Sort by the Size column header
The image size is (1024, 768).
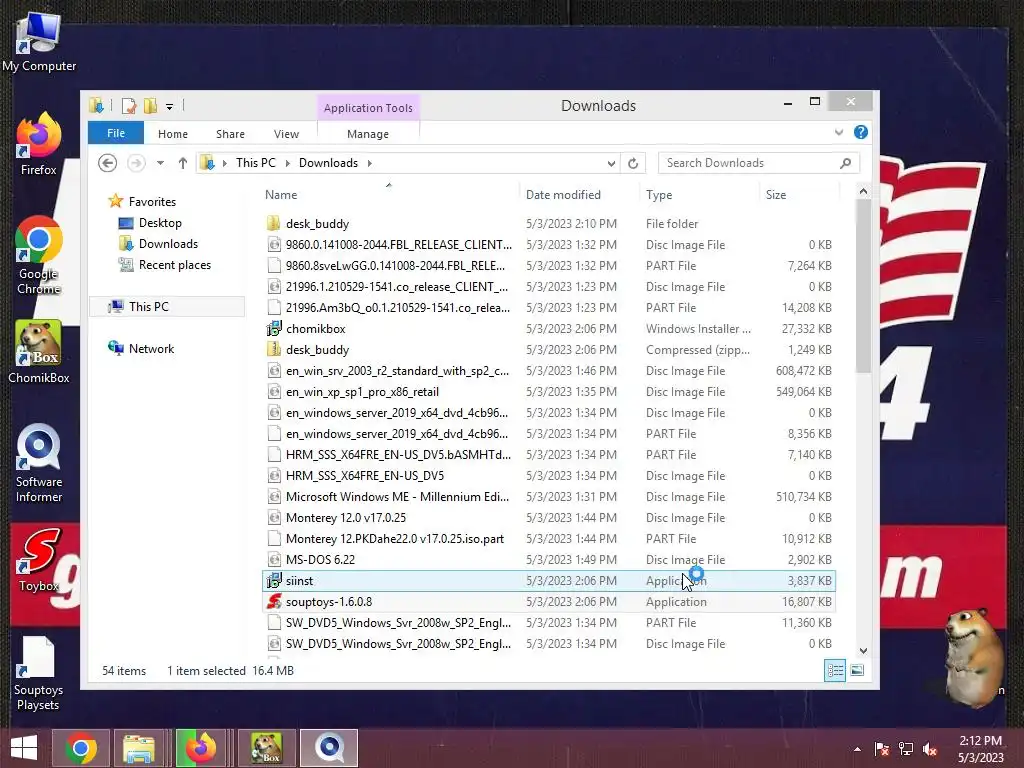776,195
